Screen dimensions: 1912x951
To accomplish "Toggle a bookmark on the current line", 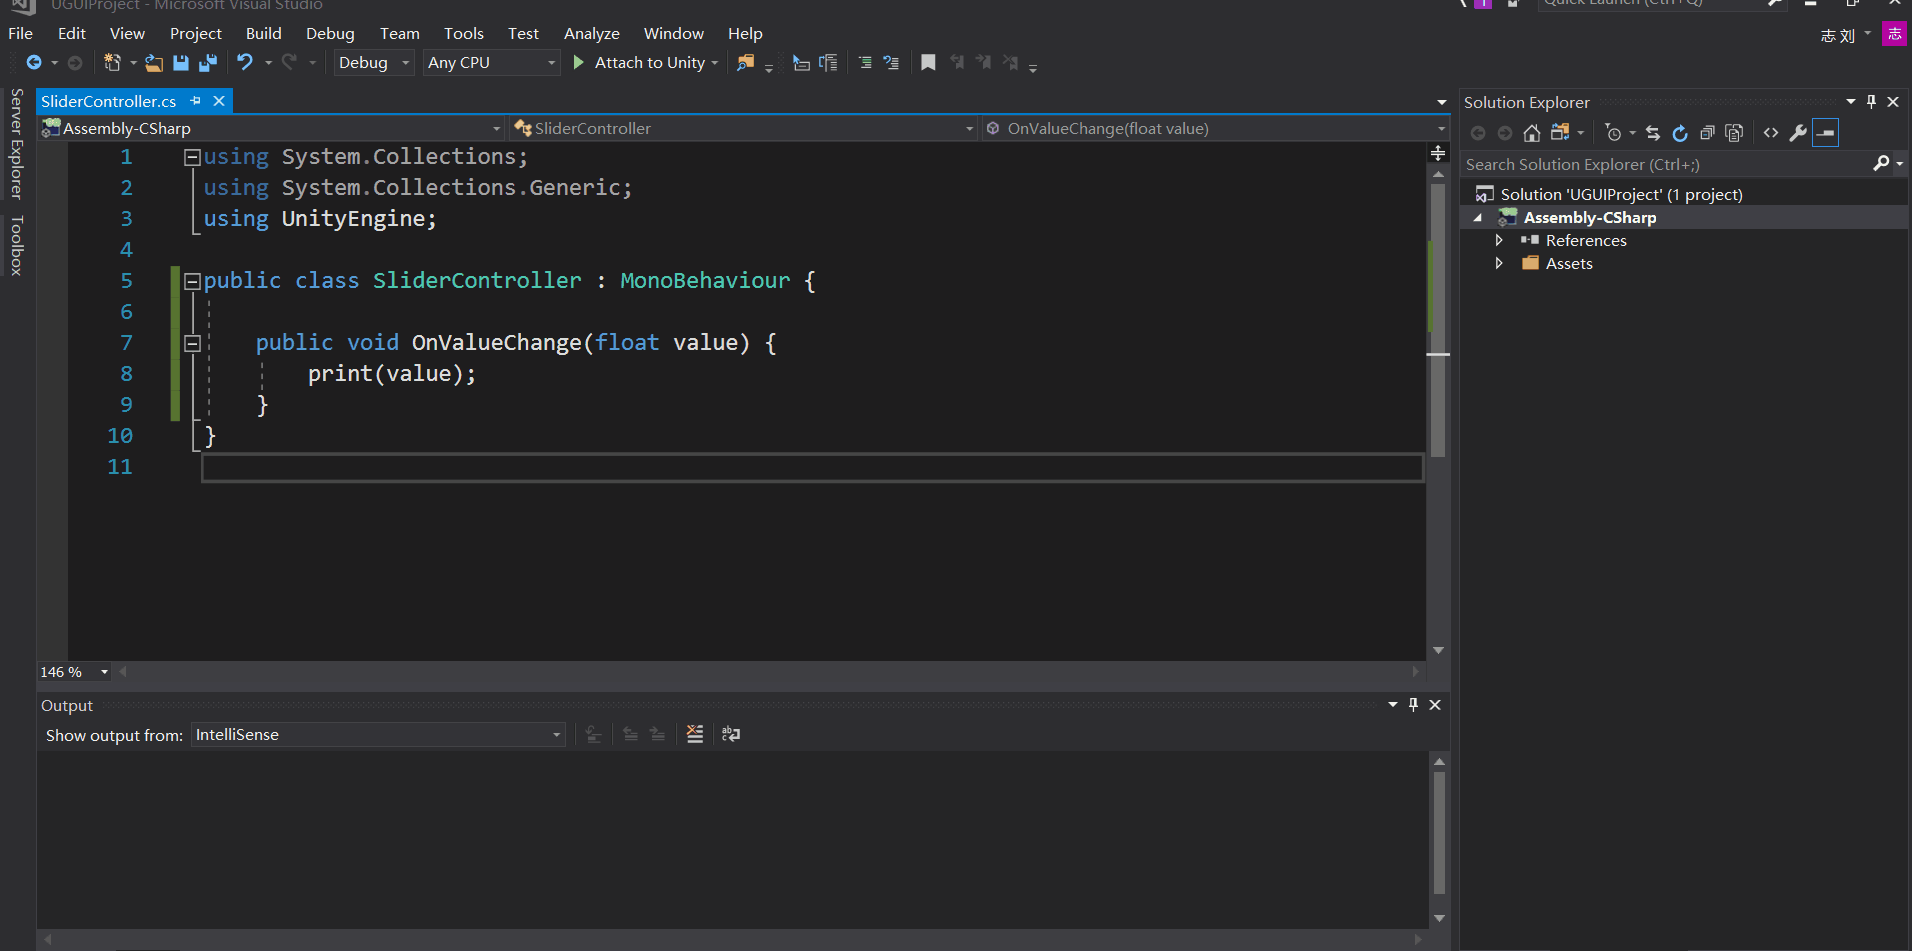I will coord(928,63).
